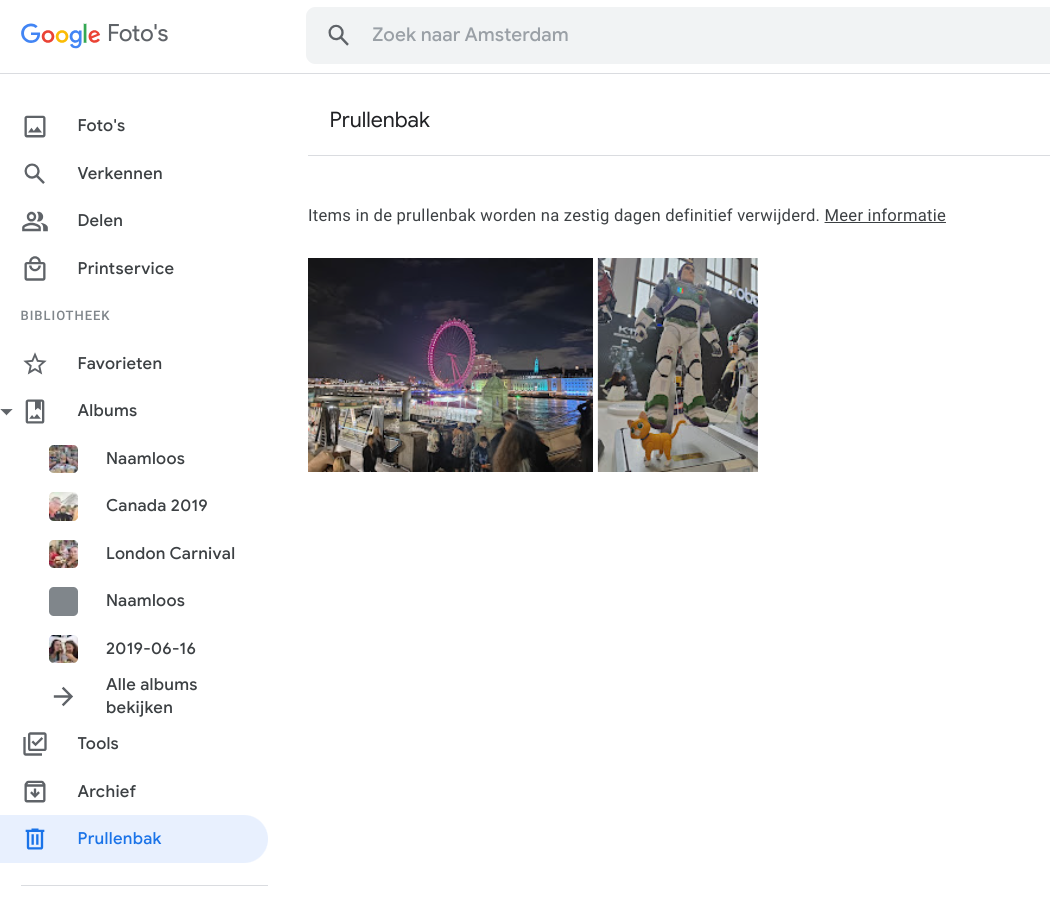Open the first Naamloos album thumbnail

pyautogui.click(x=64, y=459)
